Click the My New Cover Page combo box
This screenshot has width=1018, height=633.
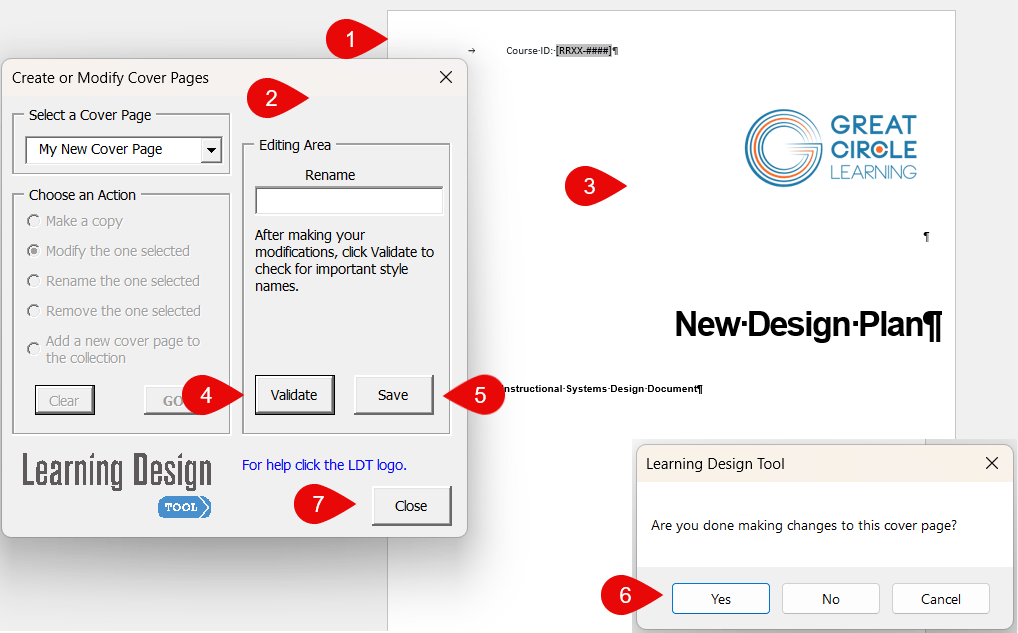(113, 150)
